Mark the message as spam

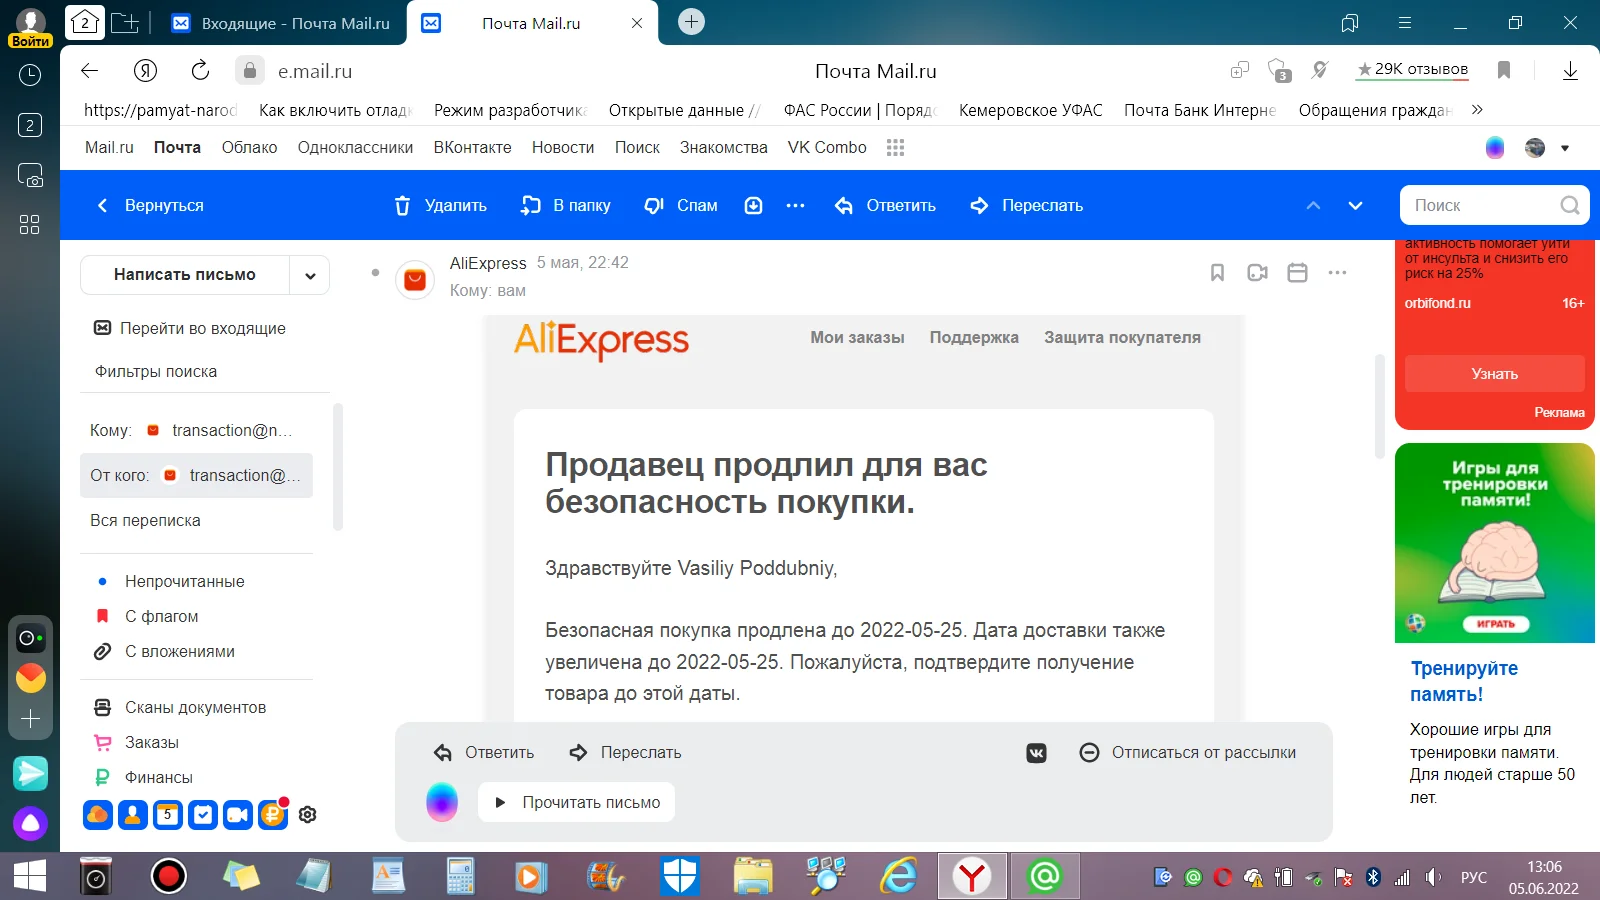coord(681,205)
